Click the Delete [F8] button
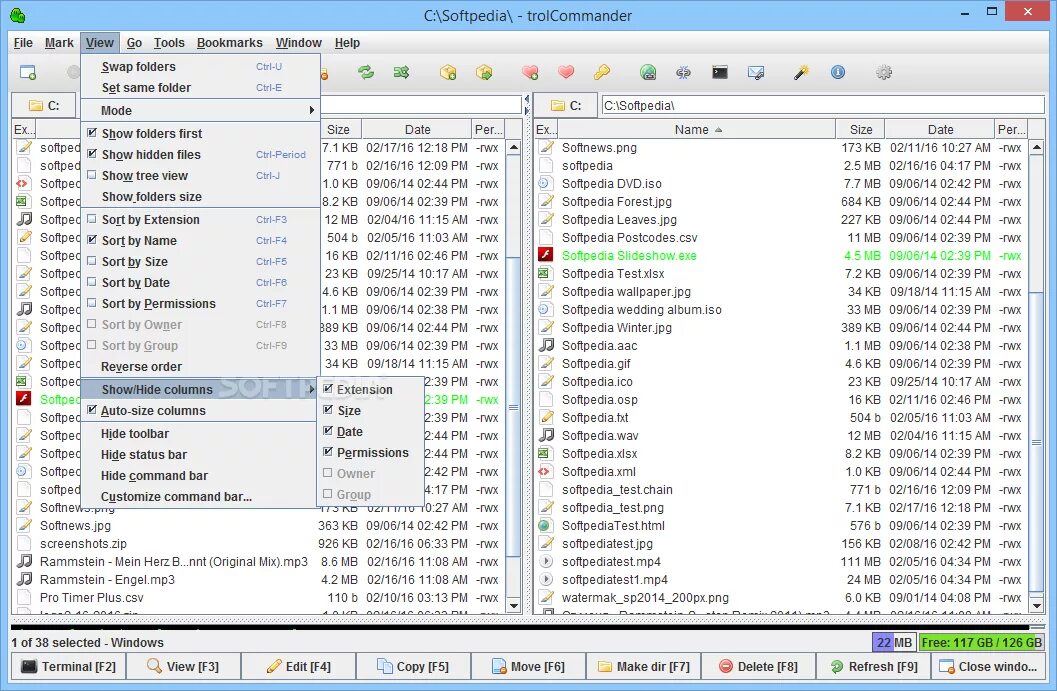This screenshot has width=1057, height=691. (758, 666)
